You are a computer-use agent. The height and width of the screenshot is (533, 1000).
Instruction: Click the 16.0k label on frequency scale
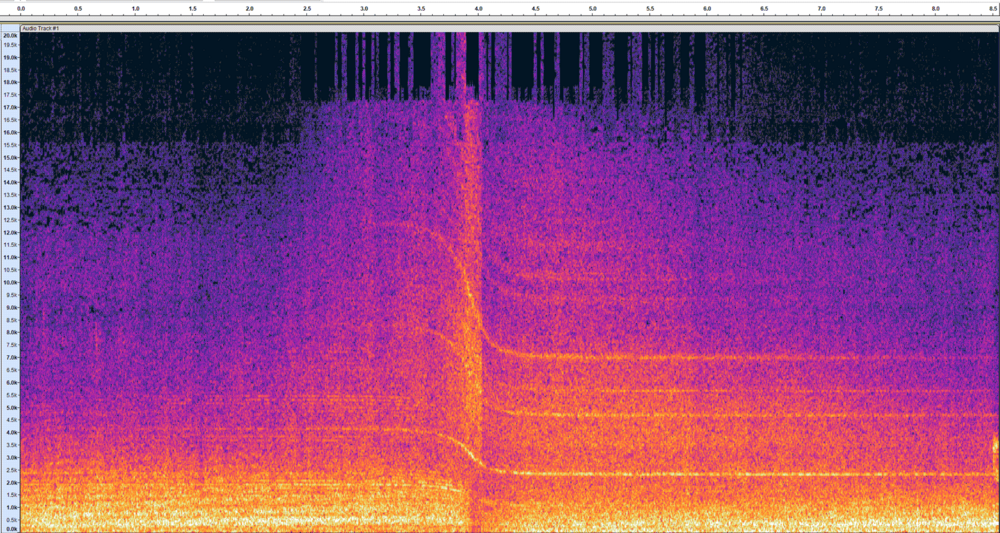coord(10,132)
